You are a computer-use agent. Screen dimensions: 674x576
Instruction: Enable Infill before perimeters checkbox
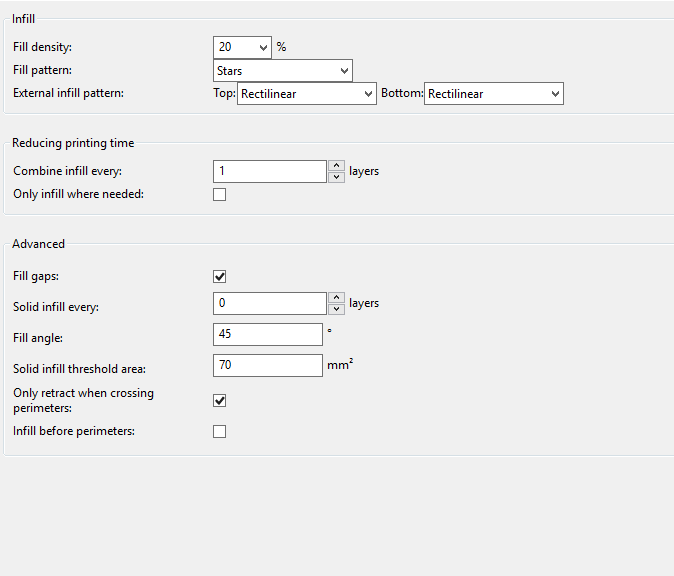[219, 431]
